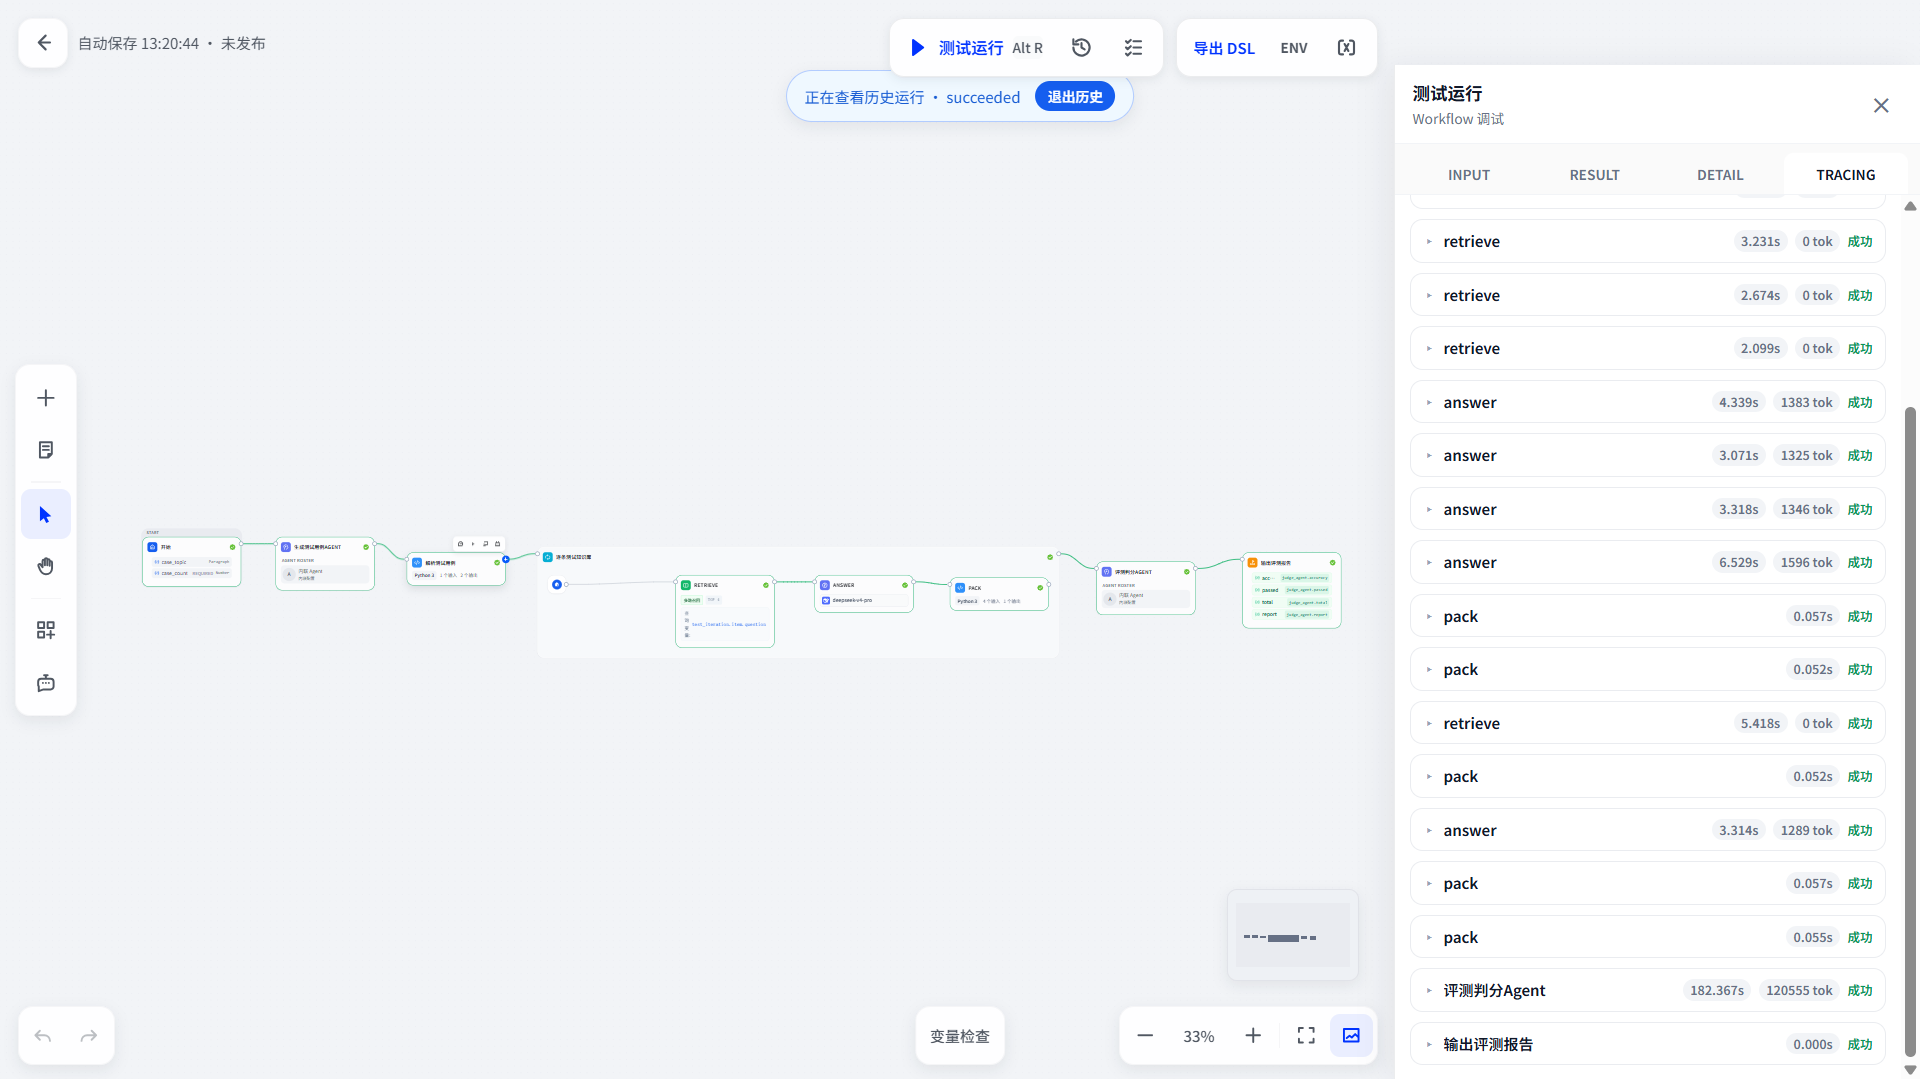
Task: Switch to hand pan mode
Action: (x=46, y=566)
